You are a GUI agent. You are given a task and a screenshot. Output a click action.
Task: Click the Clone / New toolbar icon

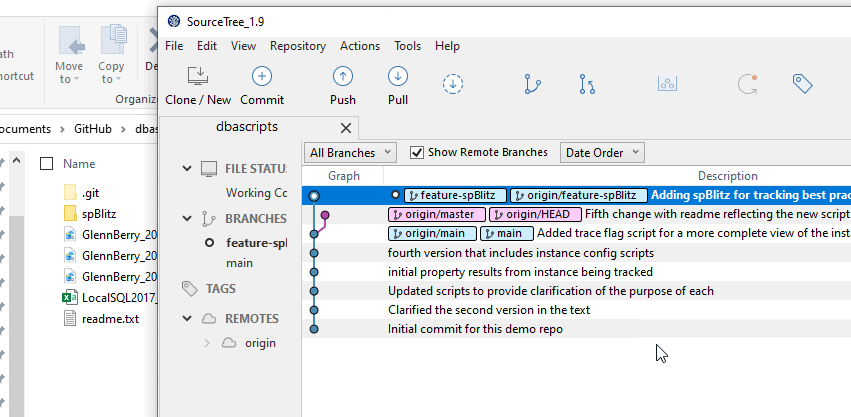point(198,77)
